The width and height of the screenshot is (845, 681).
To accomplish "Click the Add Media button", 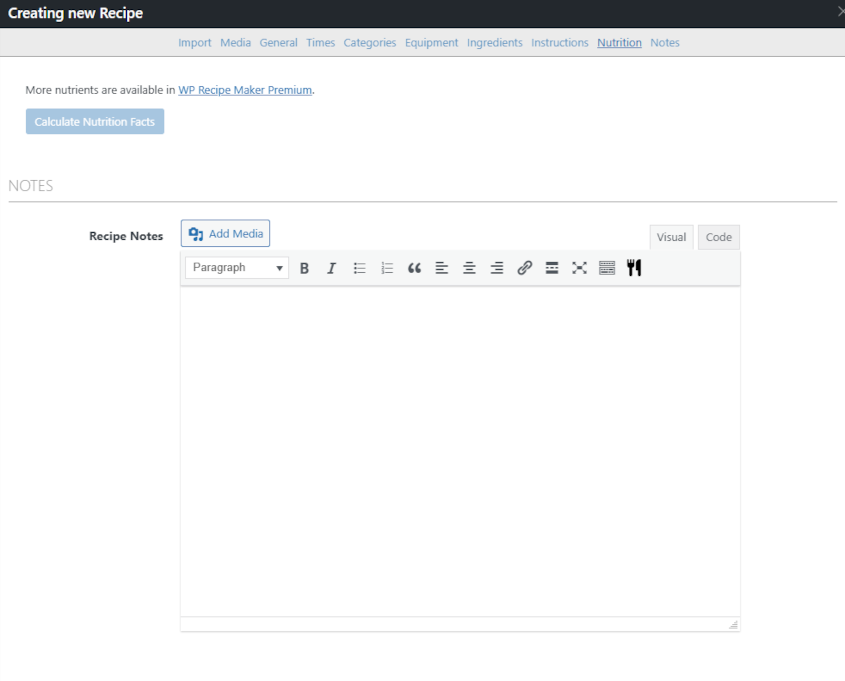I will point(225,233).
